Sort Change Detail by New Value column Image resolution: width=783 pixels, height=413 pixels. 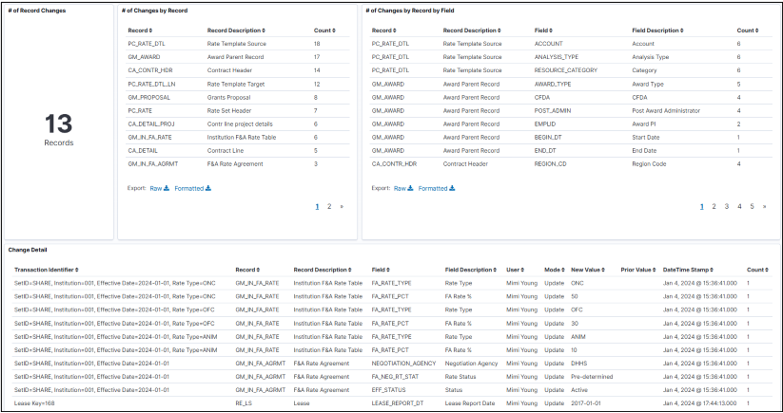coord(588,270)
